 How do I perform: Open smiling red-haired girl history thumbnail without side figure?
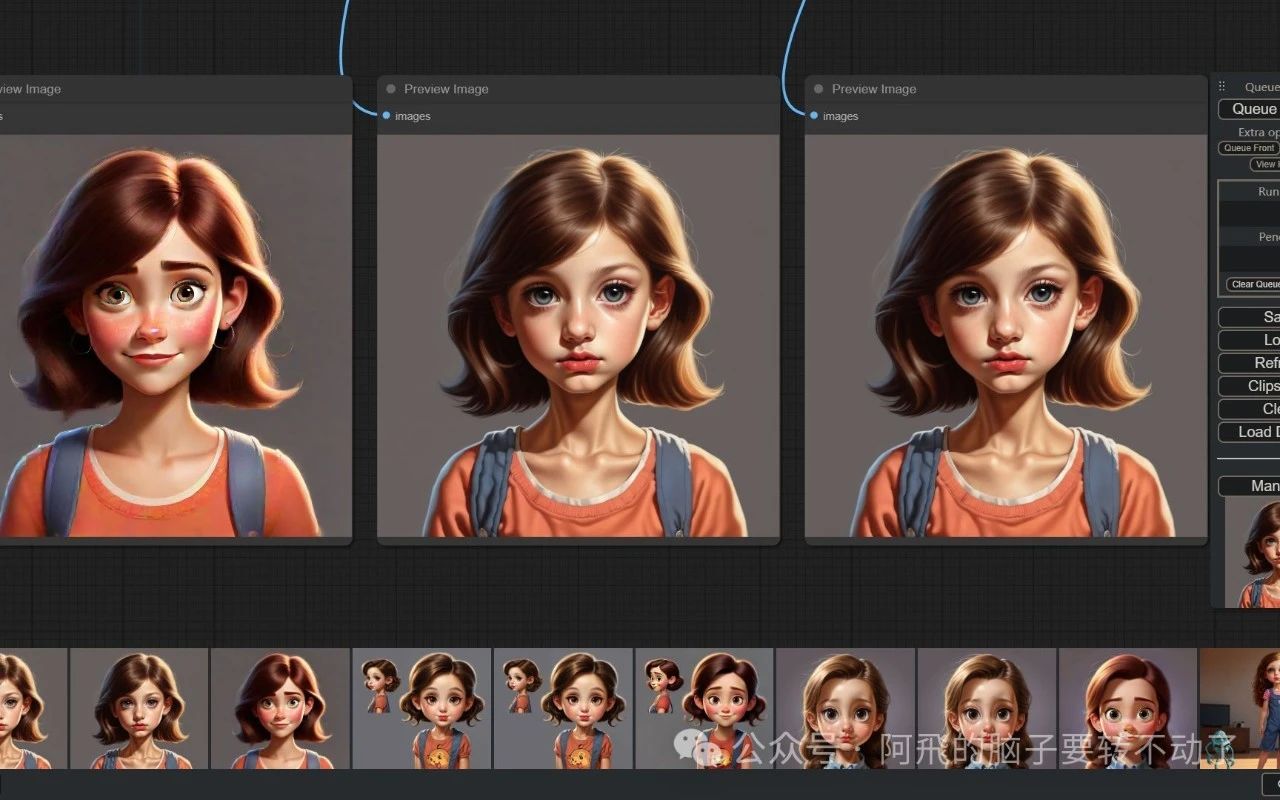[280, 708]
